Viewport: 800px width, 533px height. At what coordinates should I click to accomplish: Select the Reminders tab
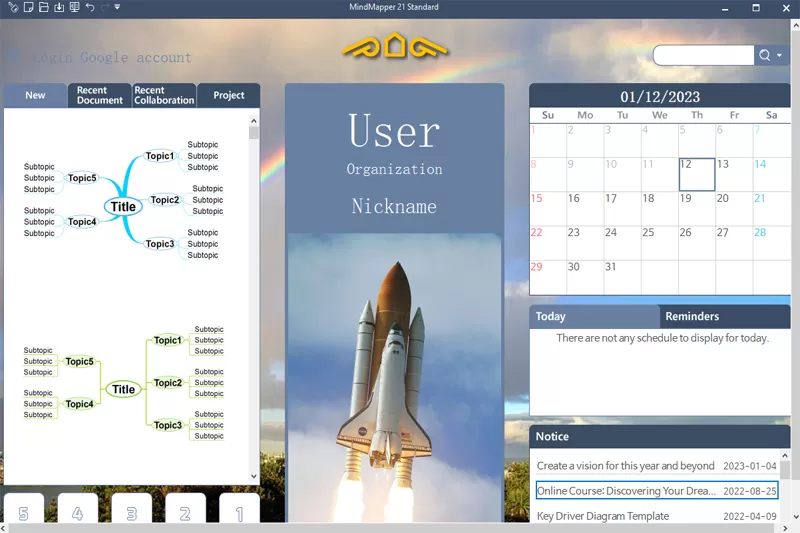click(724, 316)
